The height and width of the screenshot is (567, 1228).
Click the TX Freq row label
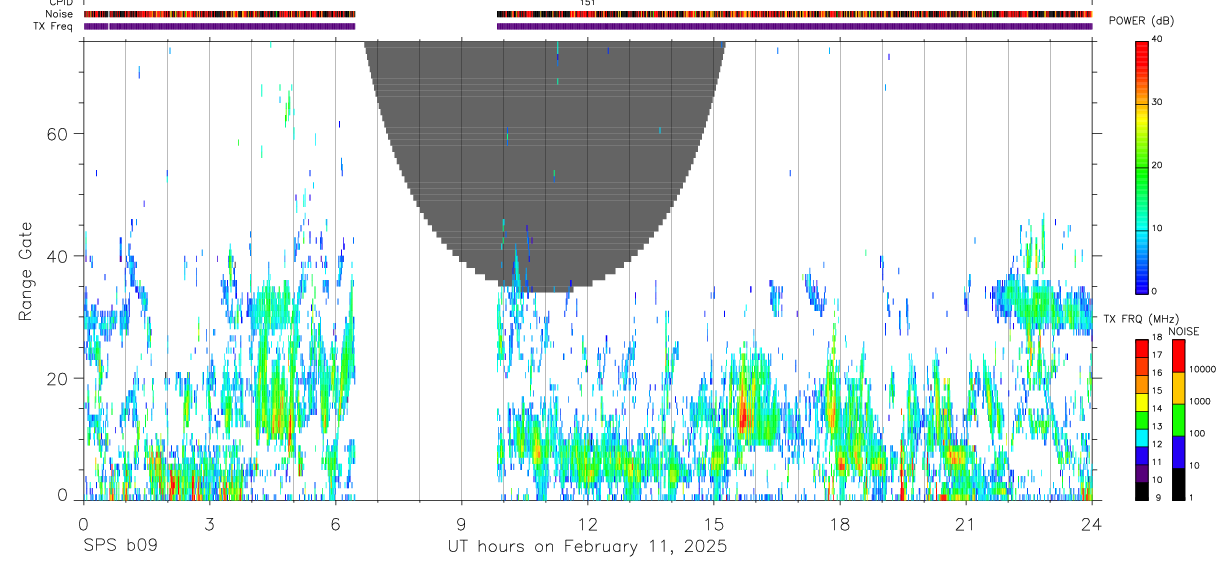(53, 26)
